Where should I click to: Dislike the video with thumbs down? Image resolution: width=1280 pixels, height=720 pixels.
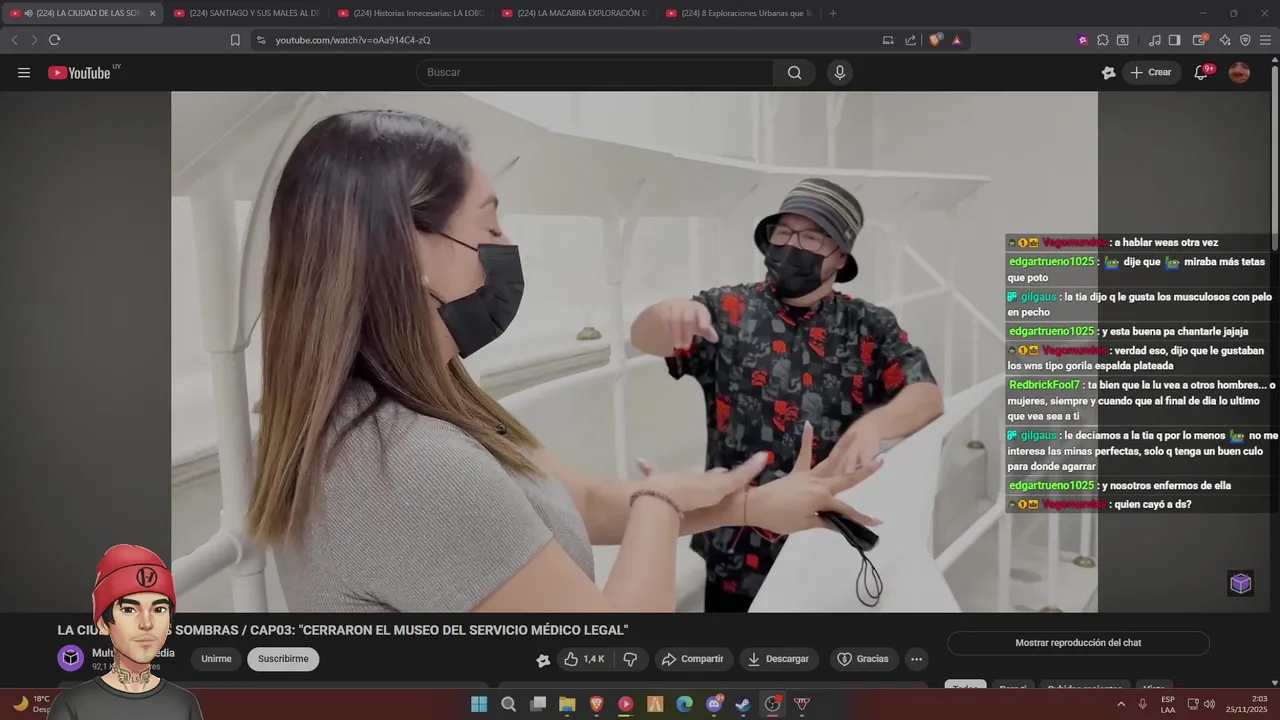[630, 659]
